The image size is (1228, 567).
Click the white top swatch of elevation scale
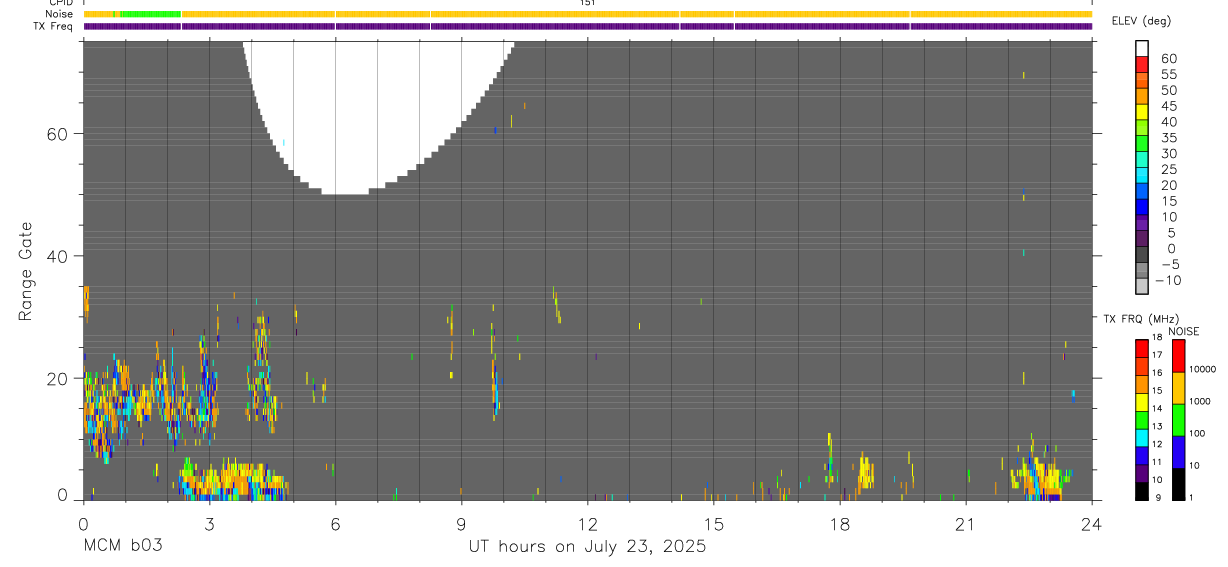(1142, 49)
